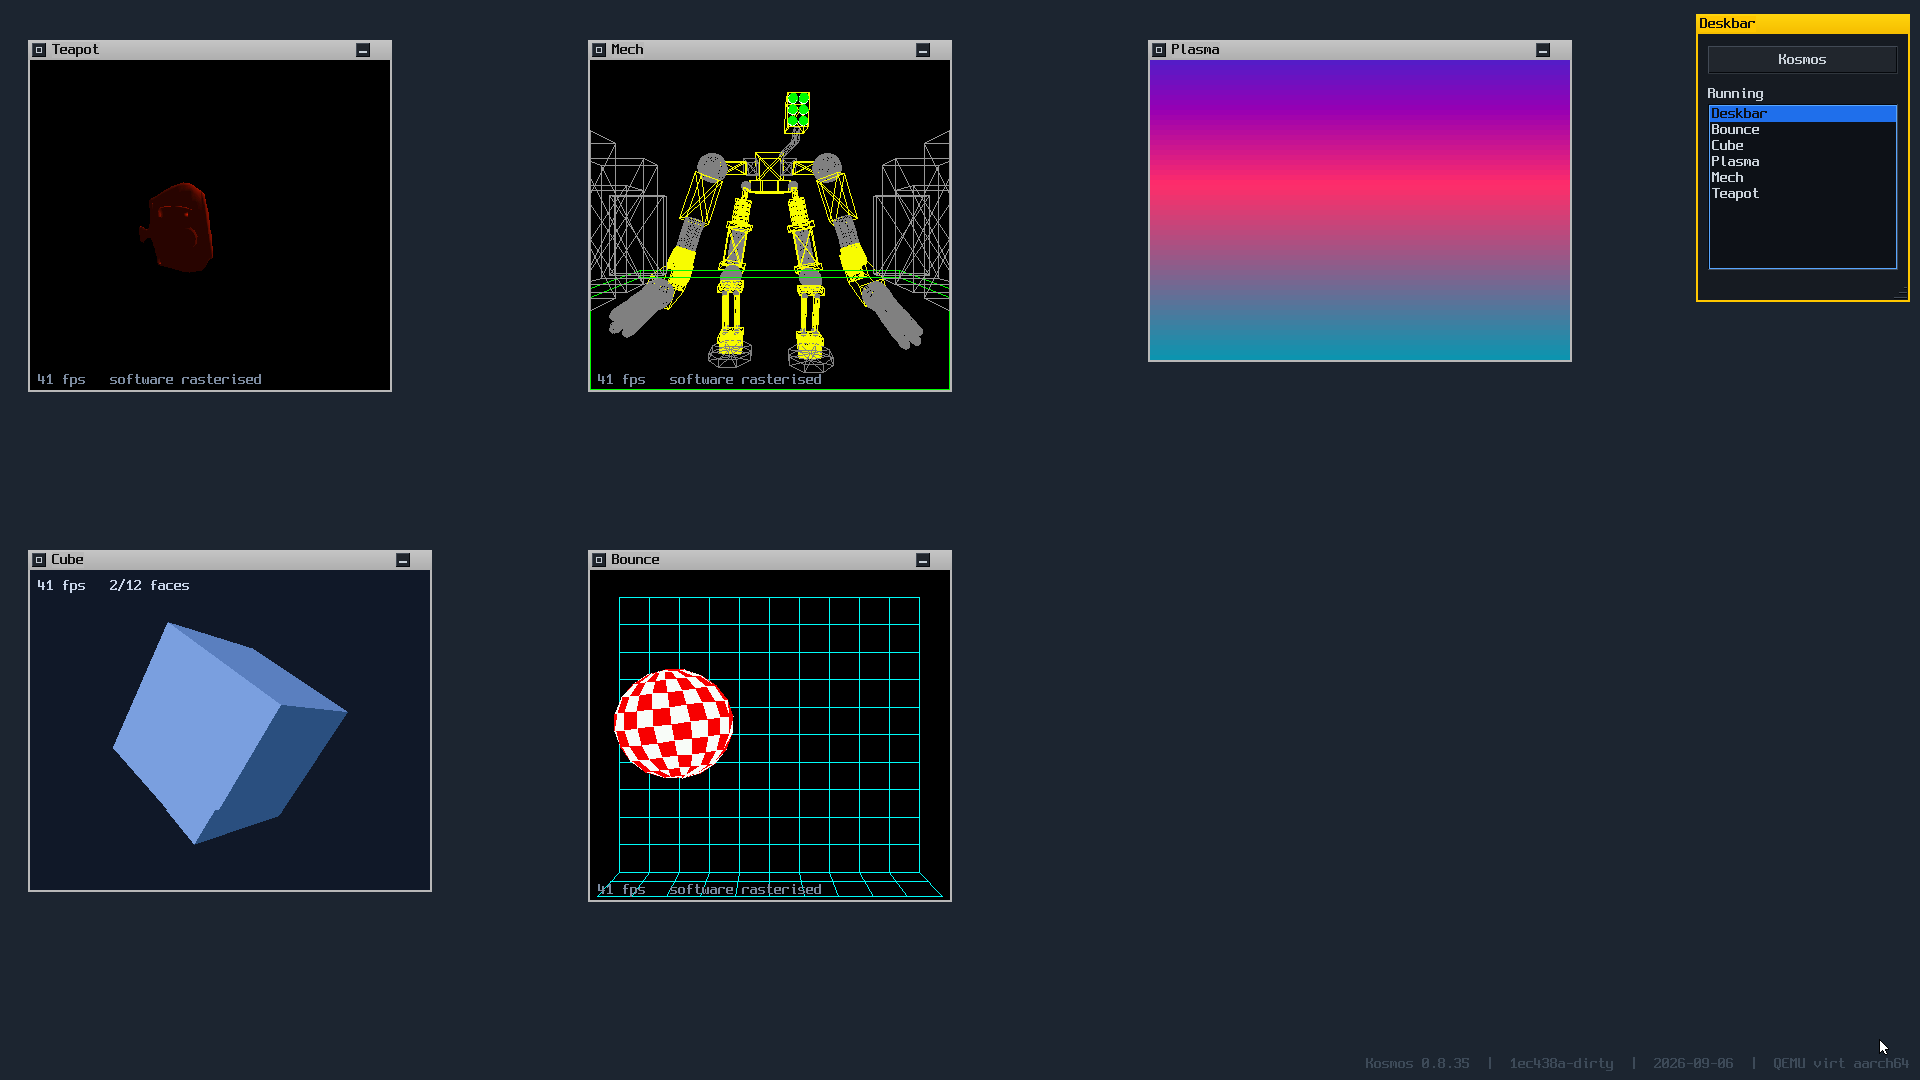Click the green head of the mech robot
This screenshot has width=1920, height=1080.
click(797, 111)
